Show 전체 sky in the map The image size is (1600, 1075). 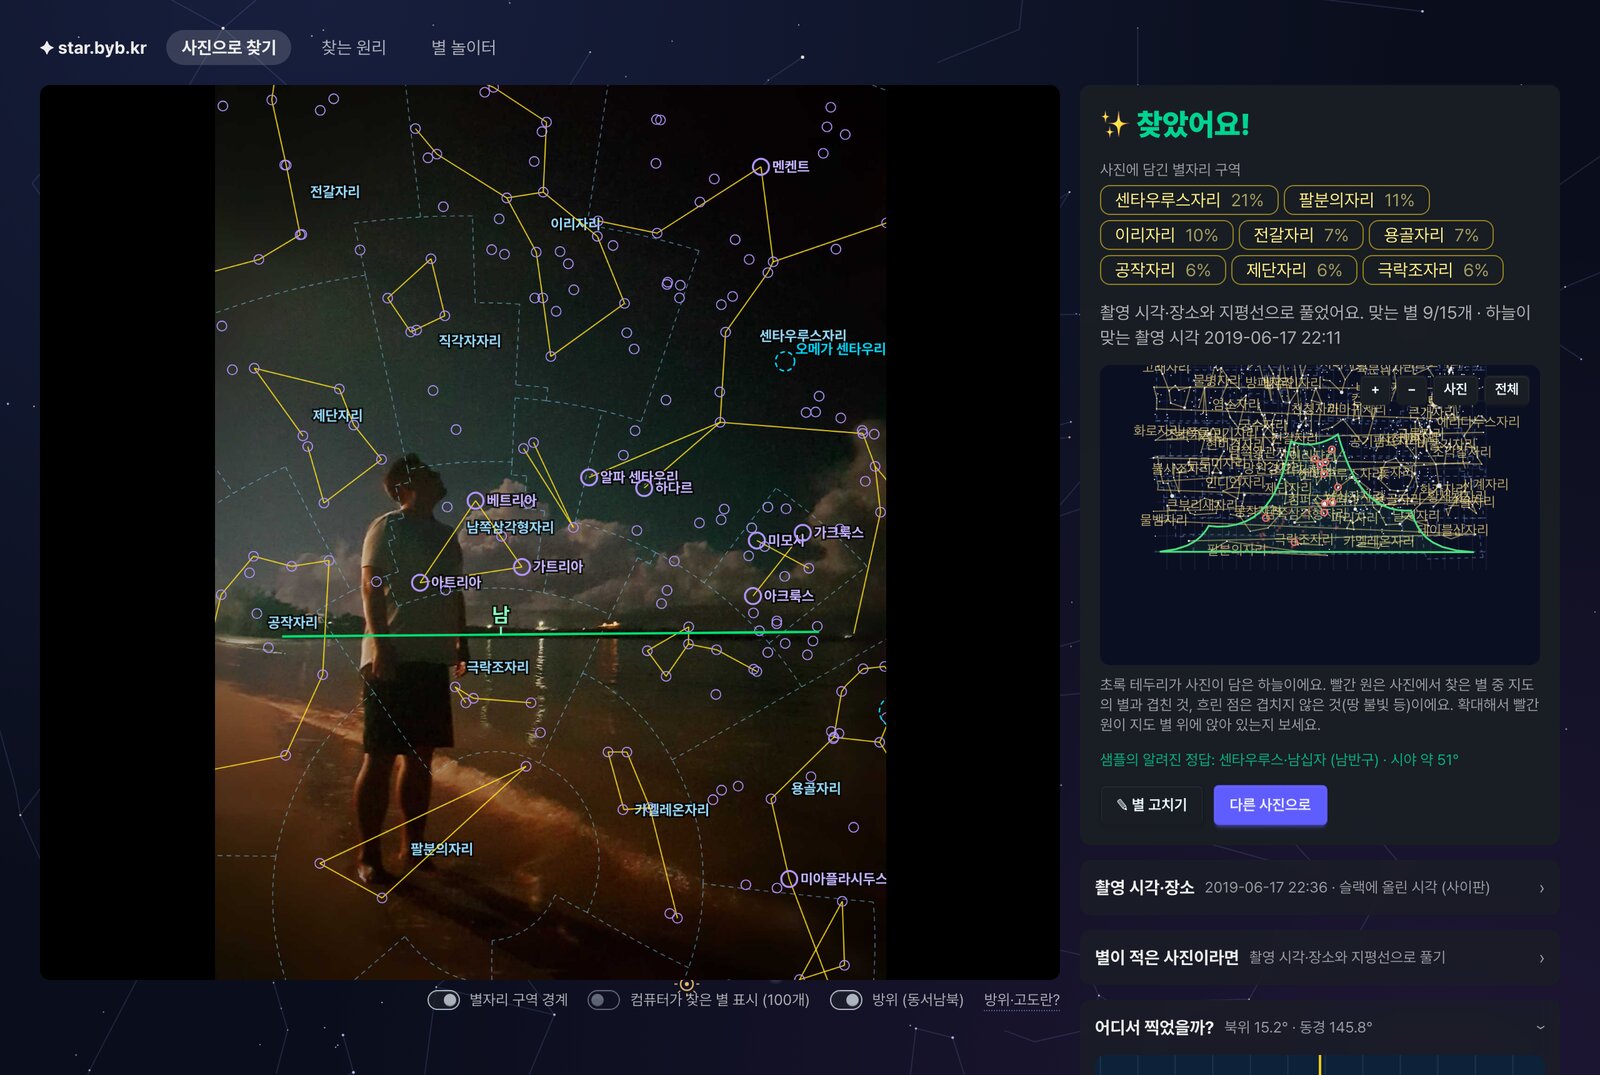click(x=1506, y=389)
